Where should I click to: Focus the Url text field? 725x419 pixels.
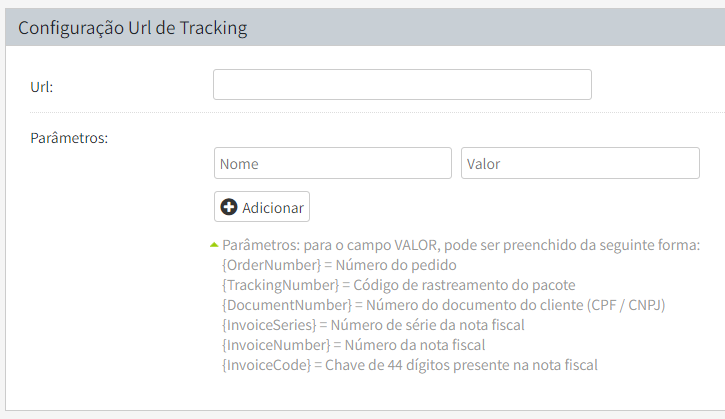coord(402,85)
